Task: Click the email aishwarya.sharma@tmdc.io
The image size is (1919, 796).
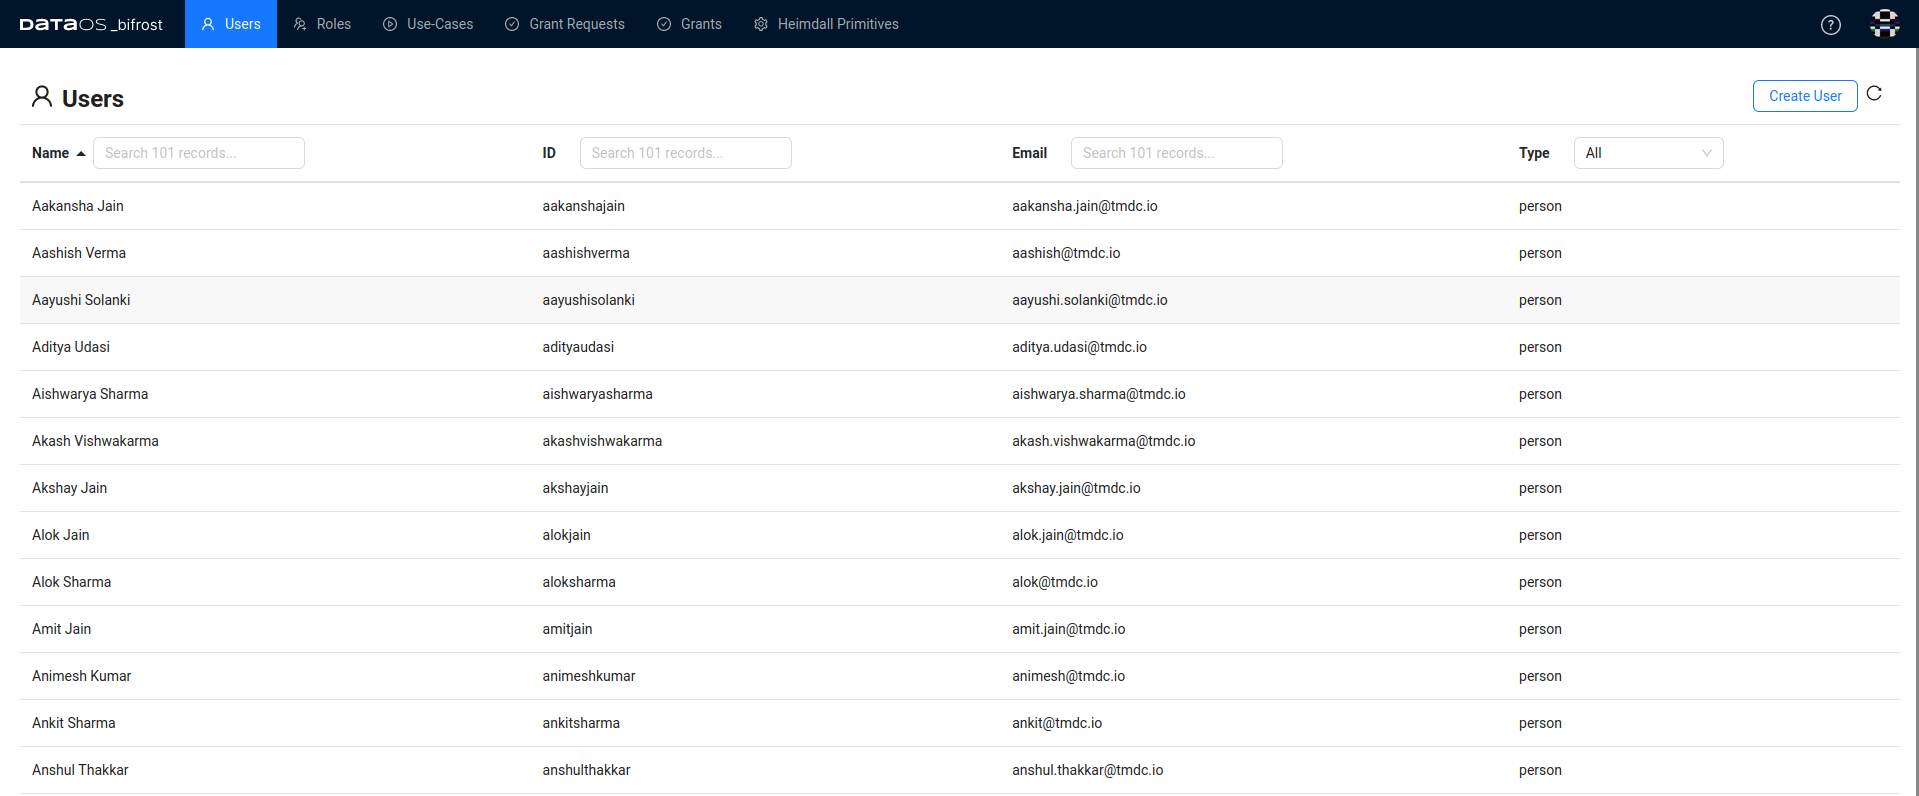Action: pyautogui.click(x=1099, y=394)
